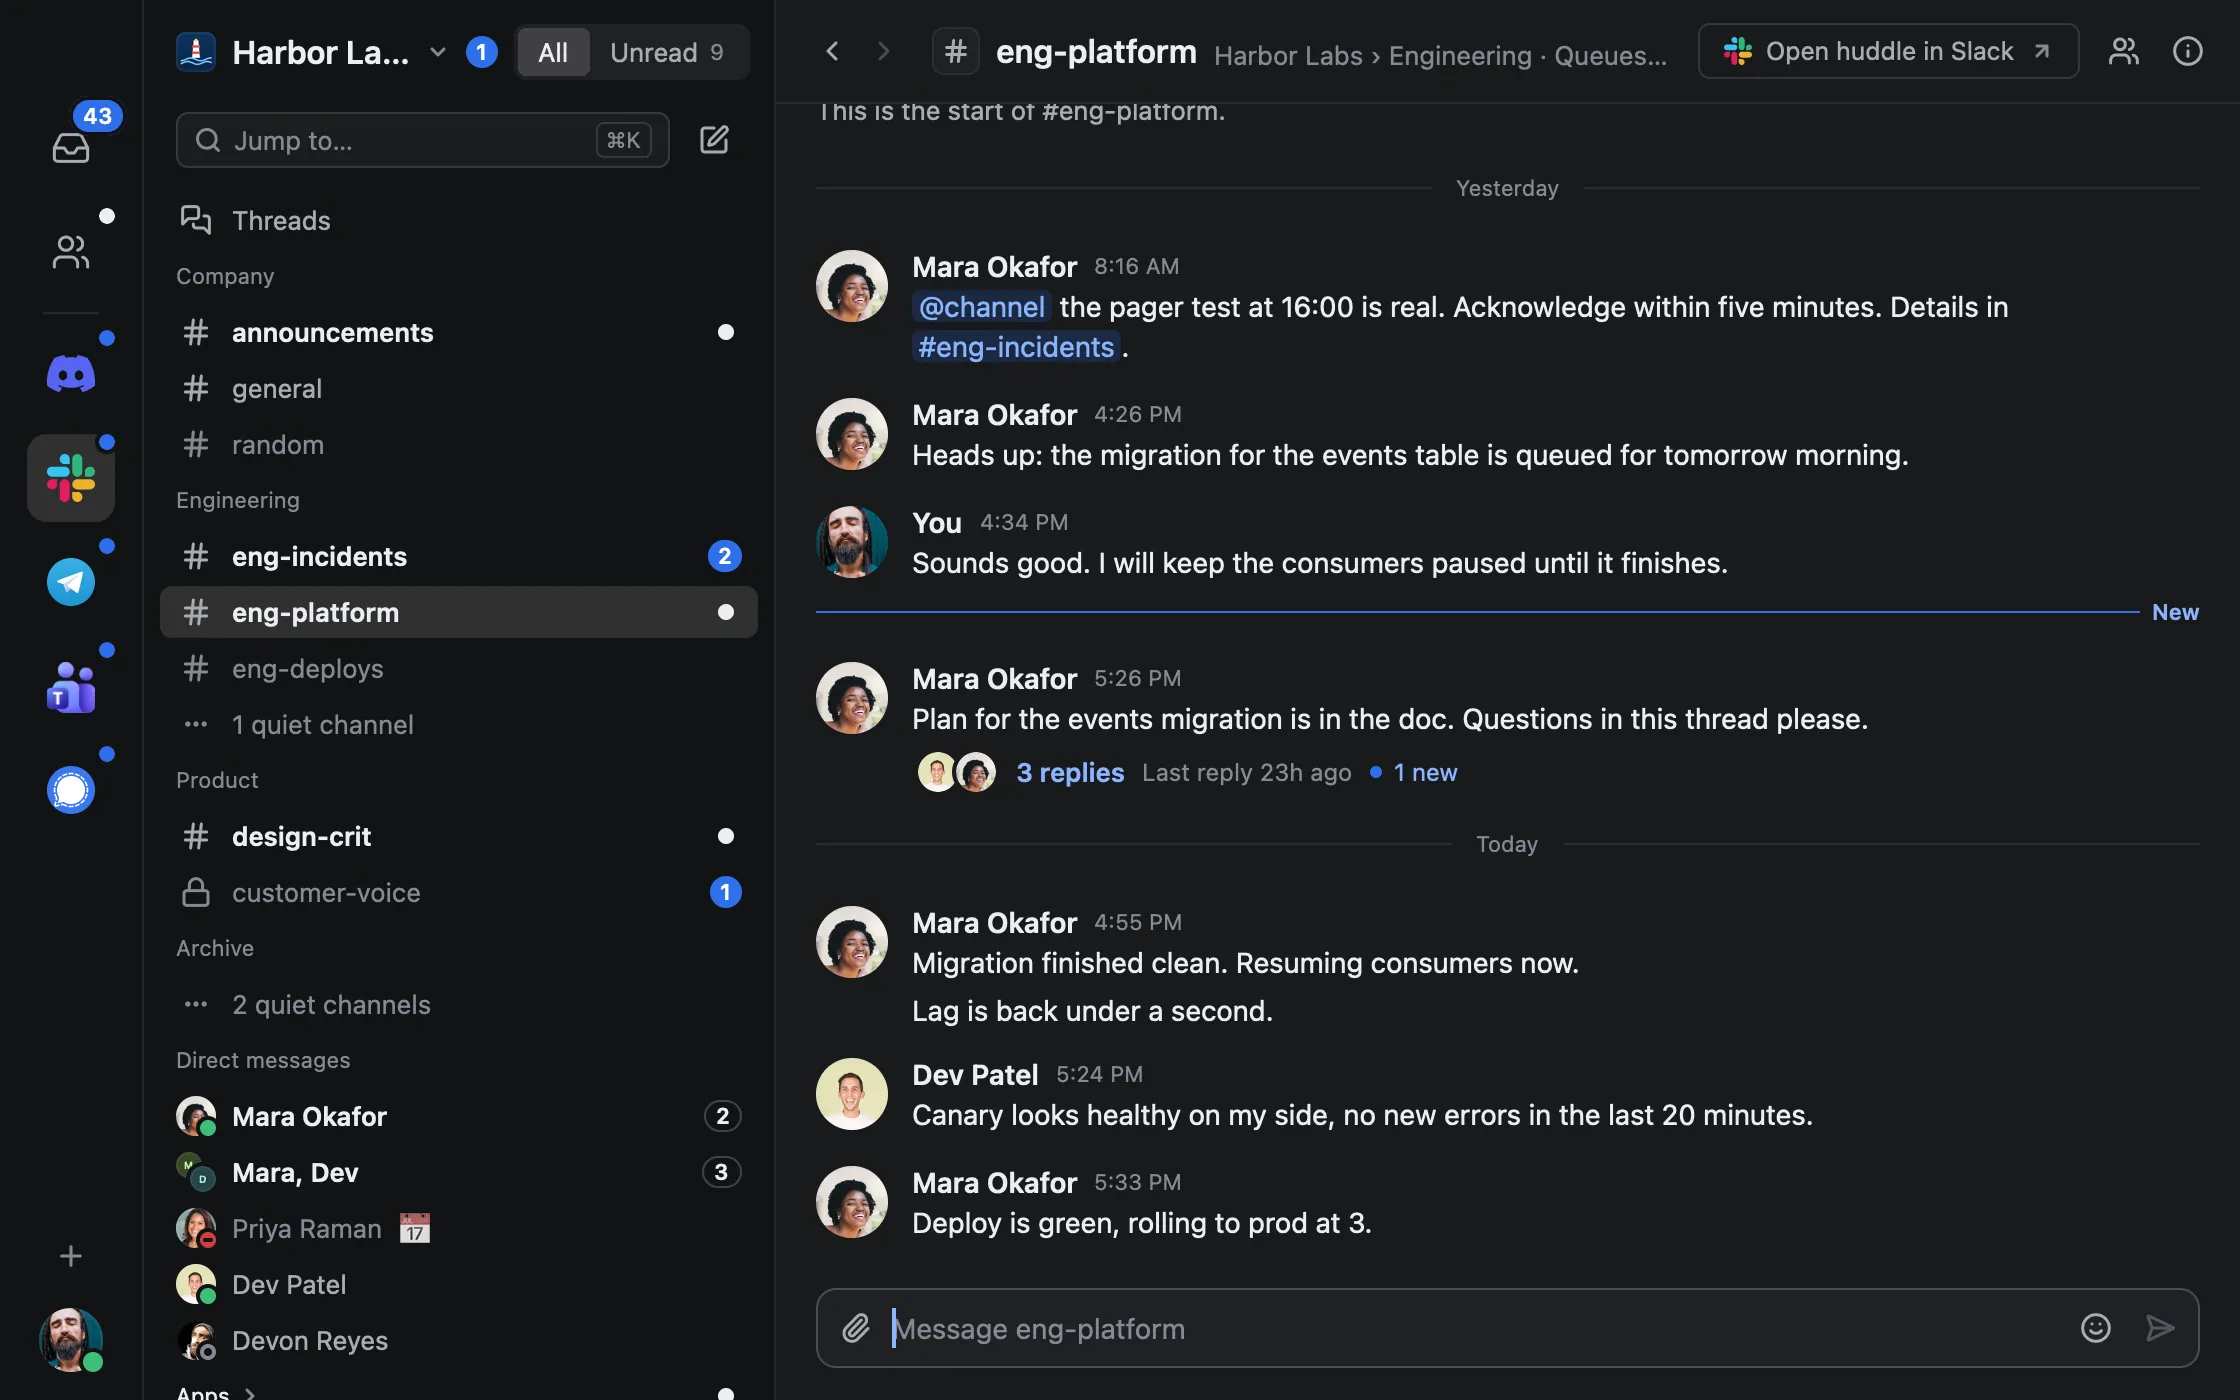Follow the #eng-incidents channel mention link
Image resolution: width=2240 pixels, height=1400 pixels.
click(x=1016, y=347)
